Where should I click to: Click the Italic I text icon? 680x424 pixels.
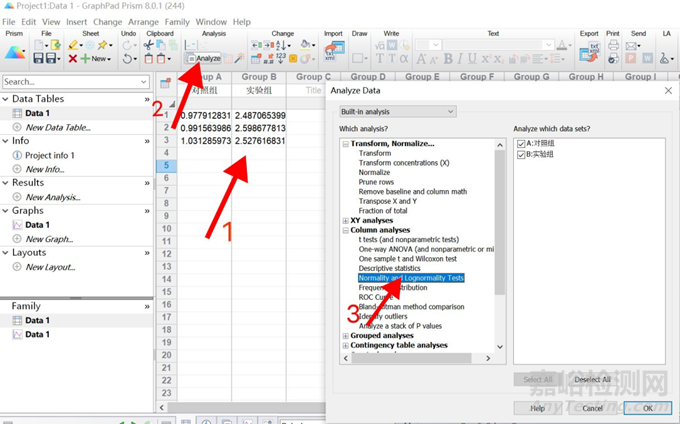pos(460,58)
